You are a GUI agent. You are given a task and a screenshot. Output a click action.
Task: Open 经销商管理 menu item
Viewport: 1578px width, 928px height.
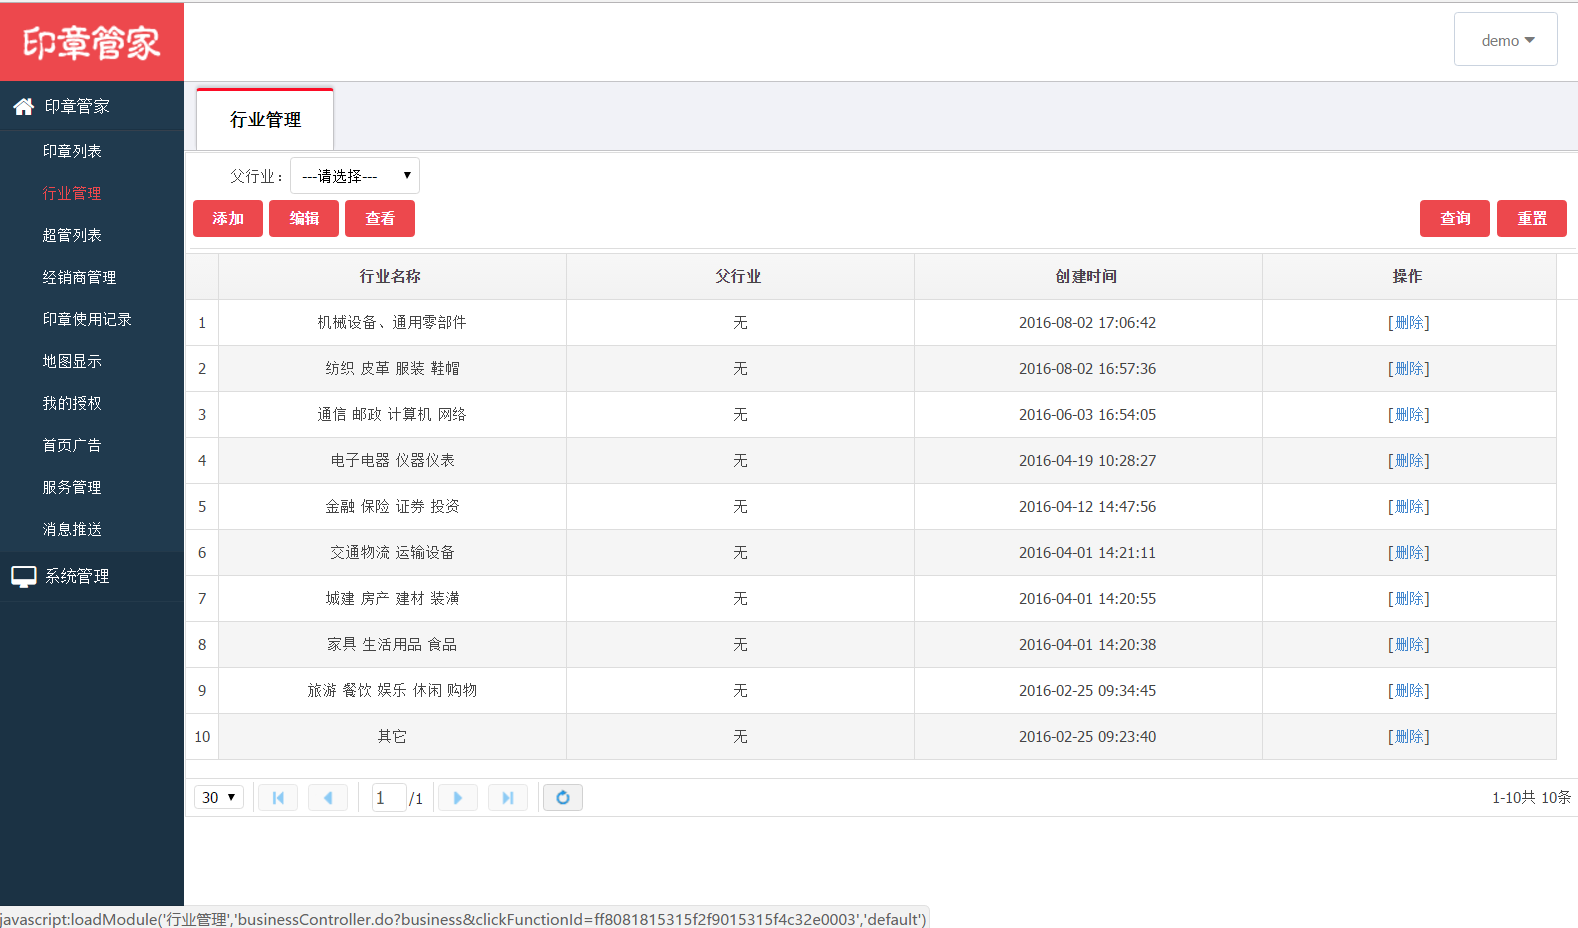pos(79,277)
